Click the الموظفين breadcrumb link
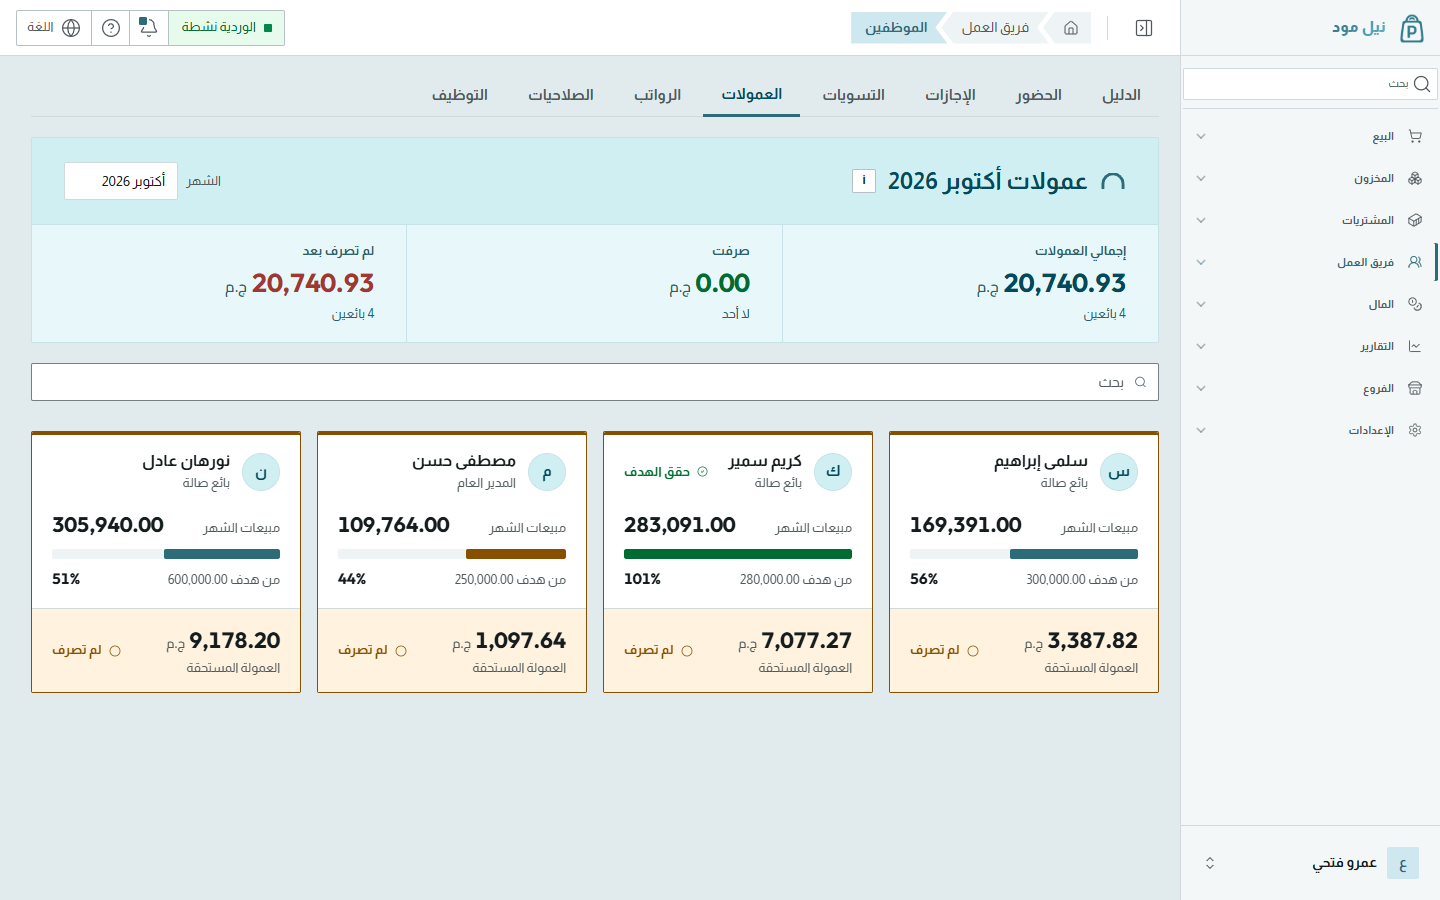 [896, 28]
